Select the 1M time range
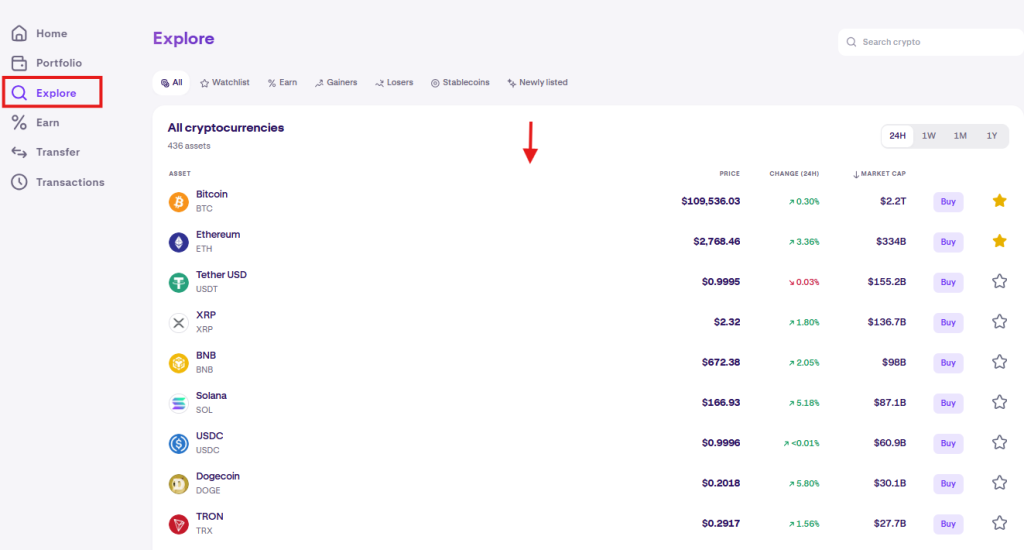Screen dimensions: 1024x550 click(x=960, y=136)
